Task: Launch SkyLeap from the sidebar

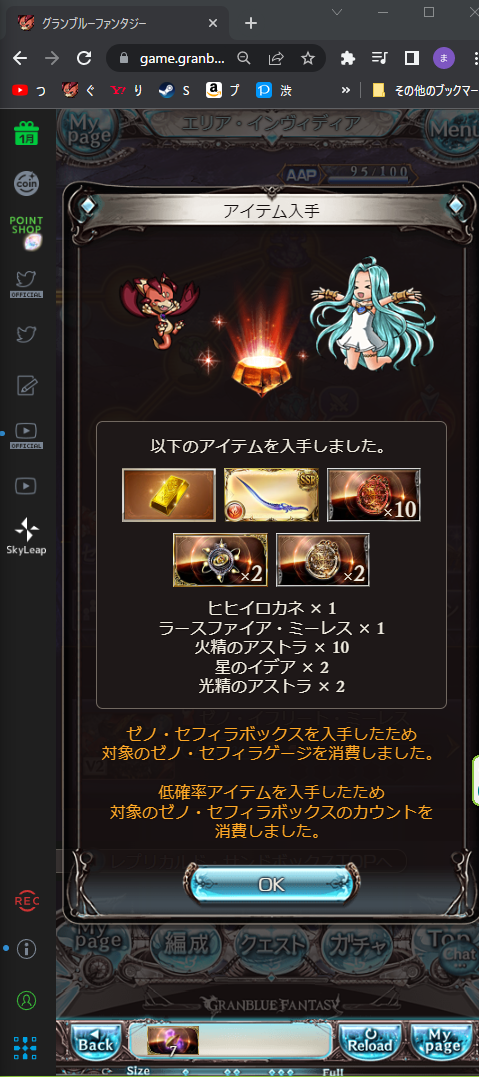Action: (x=26, y=536)
